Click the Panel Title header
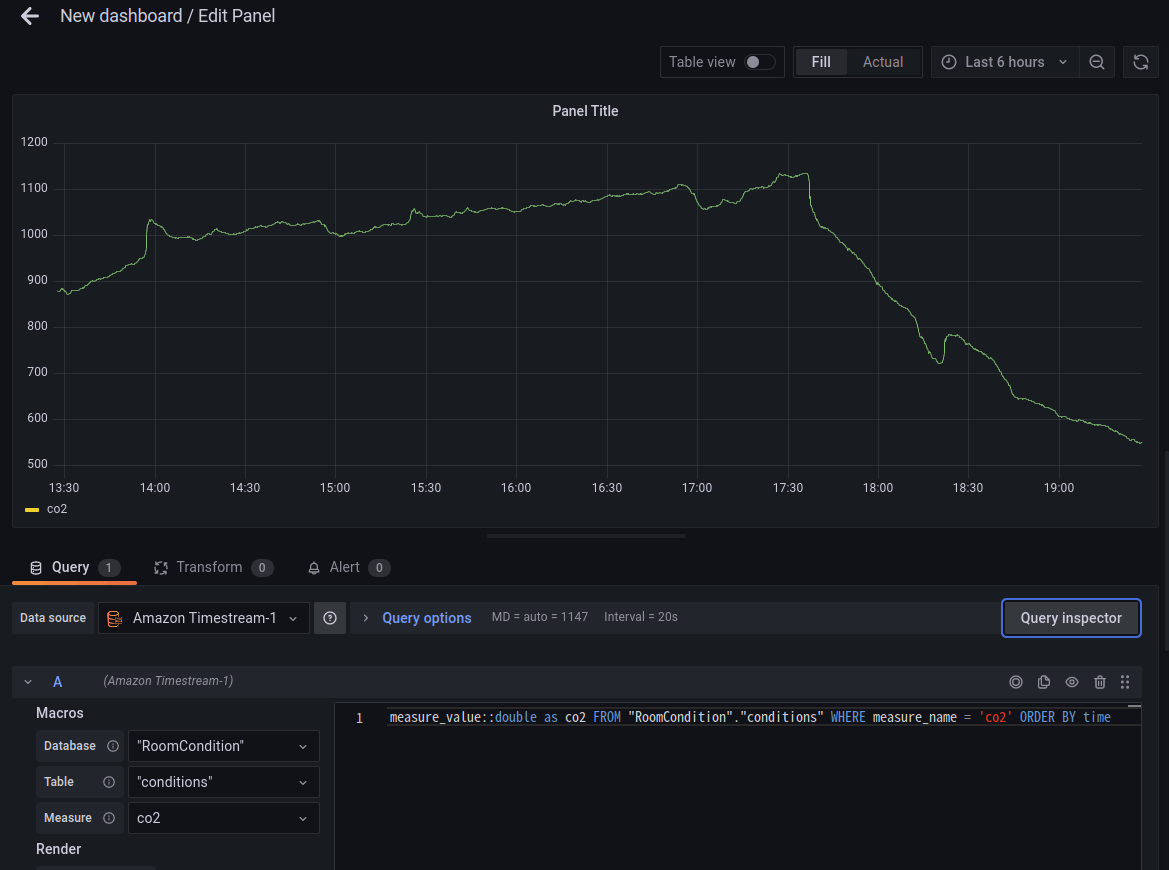This screenshot has height=870, width=1169. coord(585,111)
